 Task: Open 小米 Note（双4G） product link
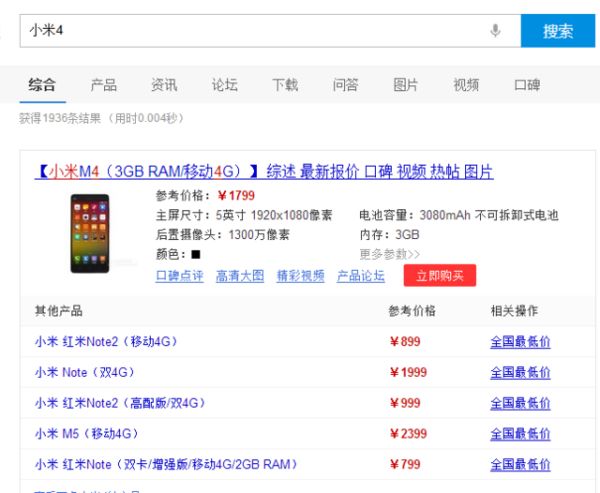(85, 372)
